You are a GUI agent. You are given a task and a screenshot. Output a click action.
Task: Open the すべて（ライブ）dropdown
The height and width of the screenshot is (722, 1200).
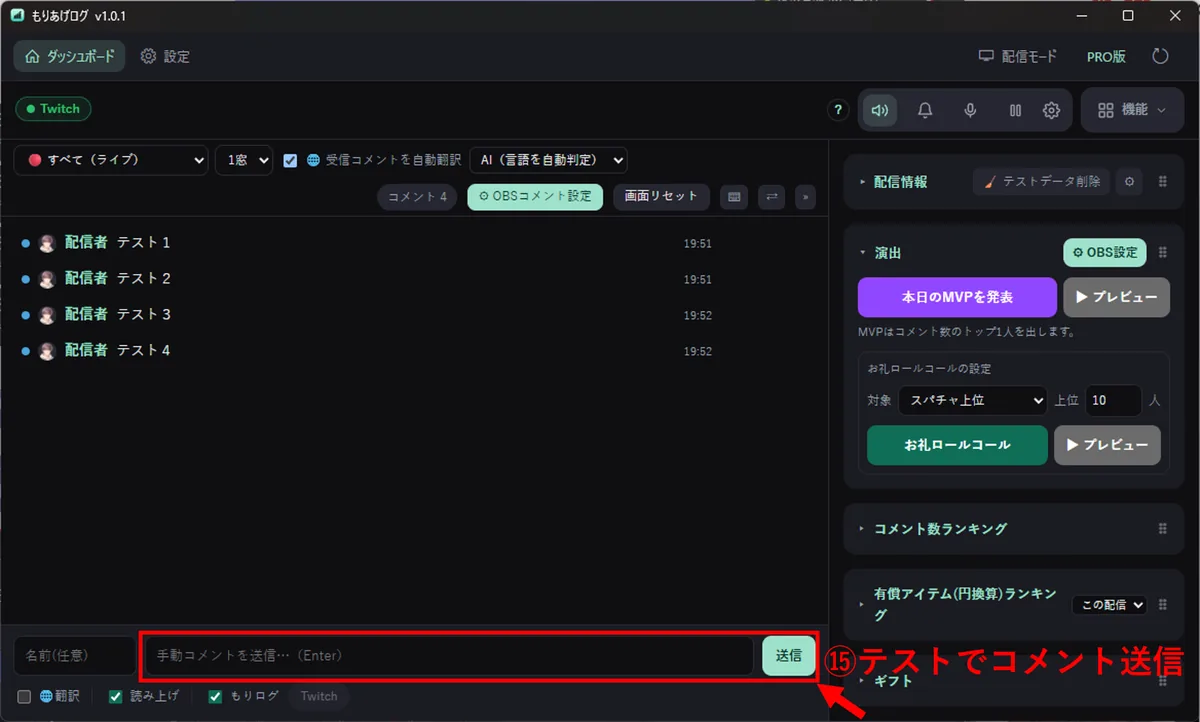tap(111, 160)
